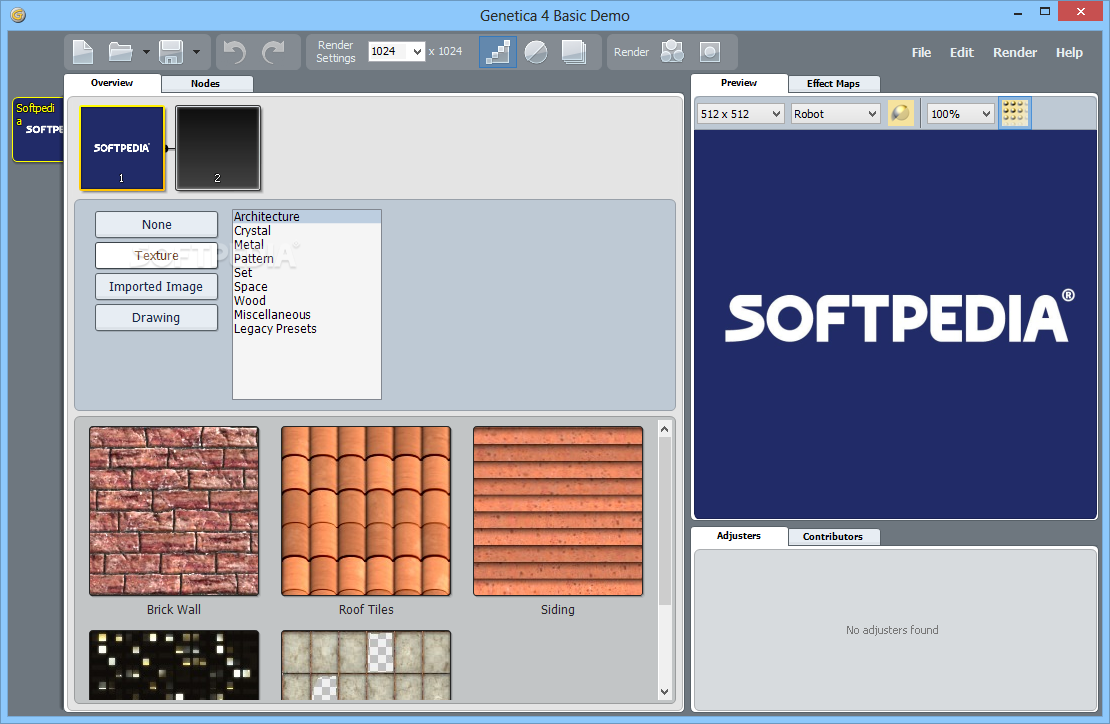Screen dimensions: 1110x724
Task: Redo the last undone action
Action: click(273, 52)
